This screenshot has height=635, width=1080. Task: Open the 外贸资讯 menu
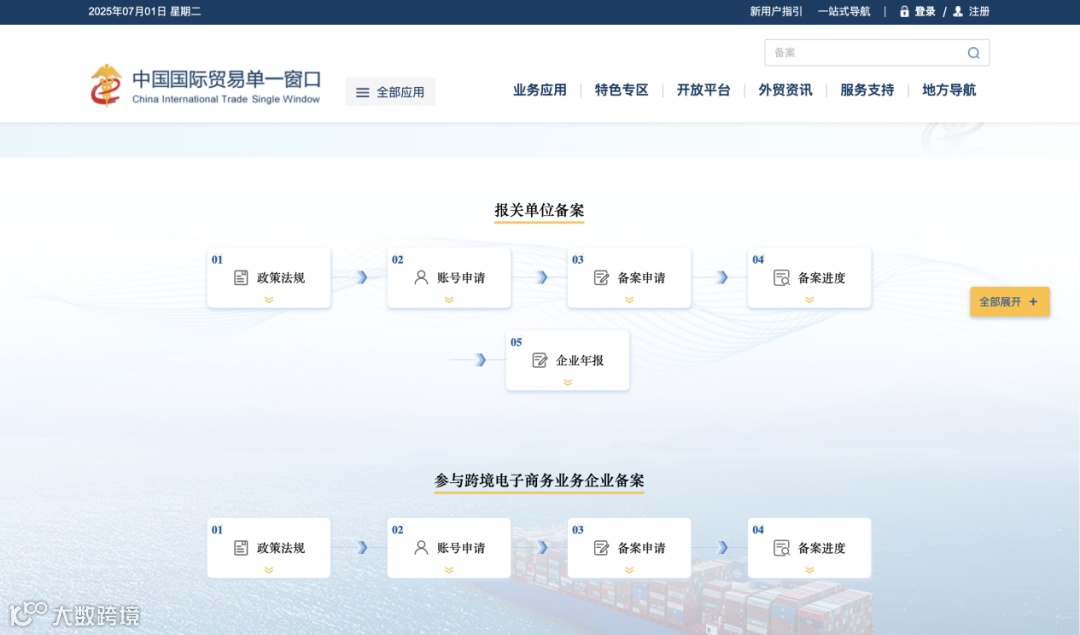point(785,90)
